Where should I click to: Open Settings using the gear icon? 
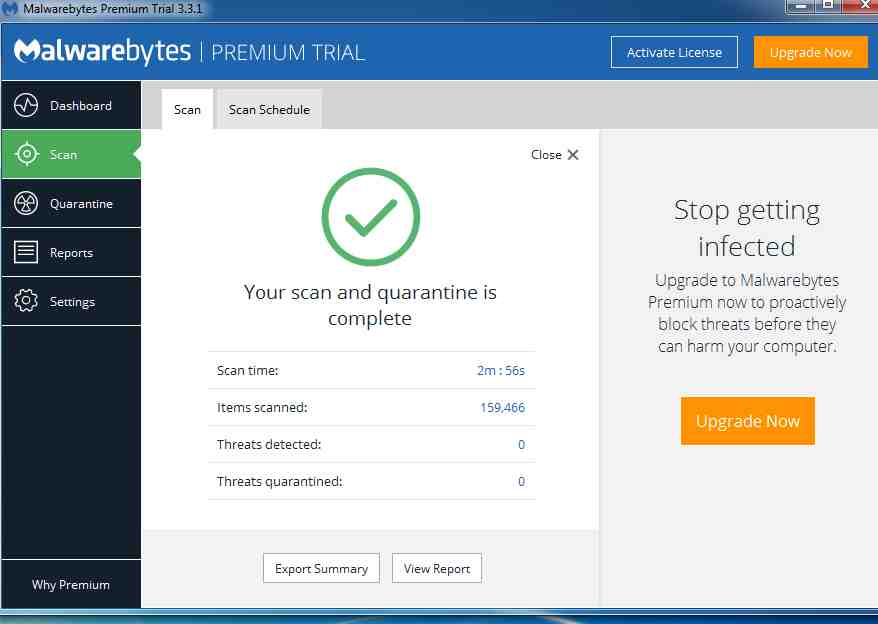point(26,302)
